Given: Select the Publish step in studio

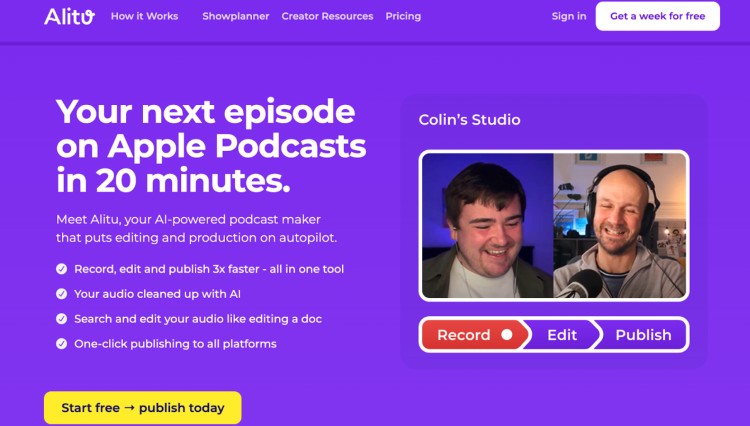Looking at the screenshot, I should (x=643, y=335).
